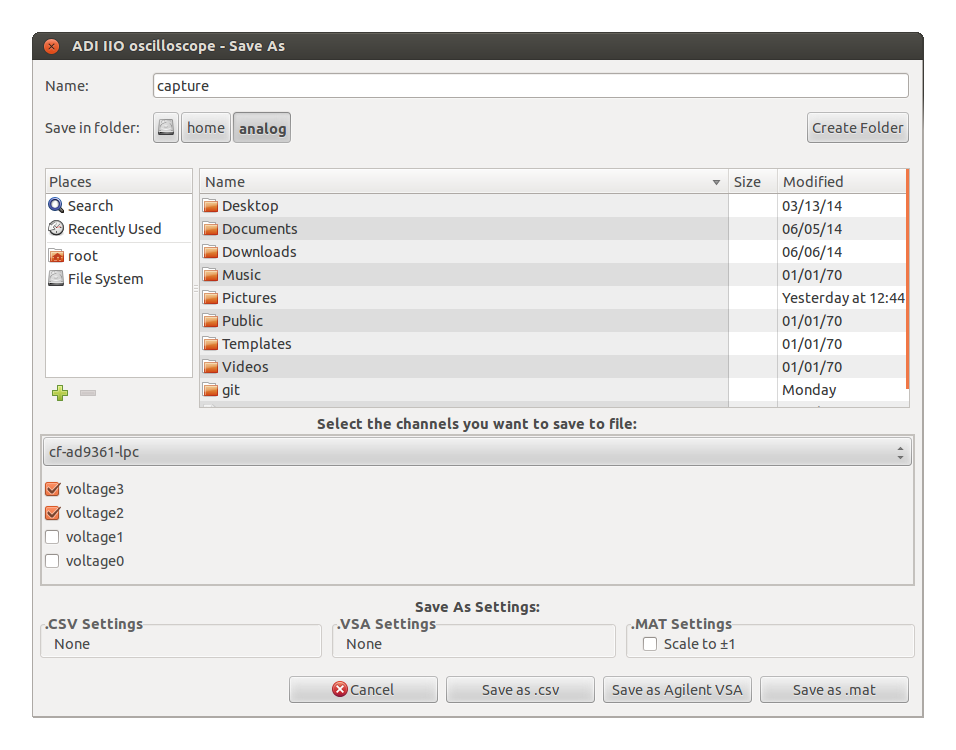Click the green plus add bookmark icon
The image size is (956, 750).
point(60,393)
